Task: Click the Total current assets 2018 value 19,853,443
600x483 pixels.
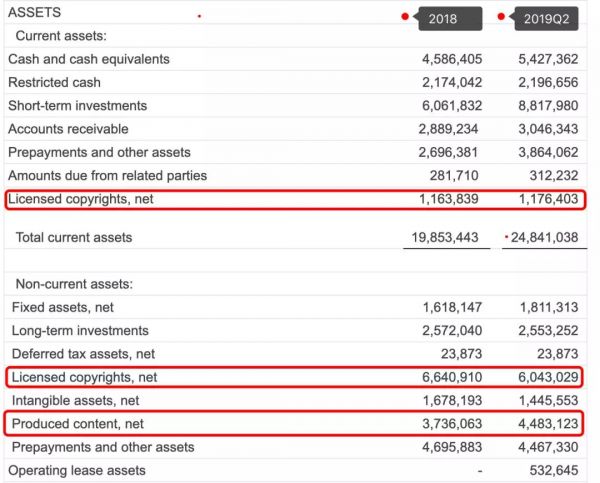Action: (444, 238)
